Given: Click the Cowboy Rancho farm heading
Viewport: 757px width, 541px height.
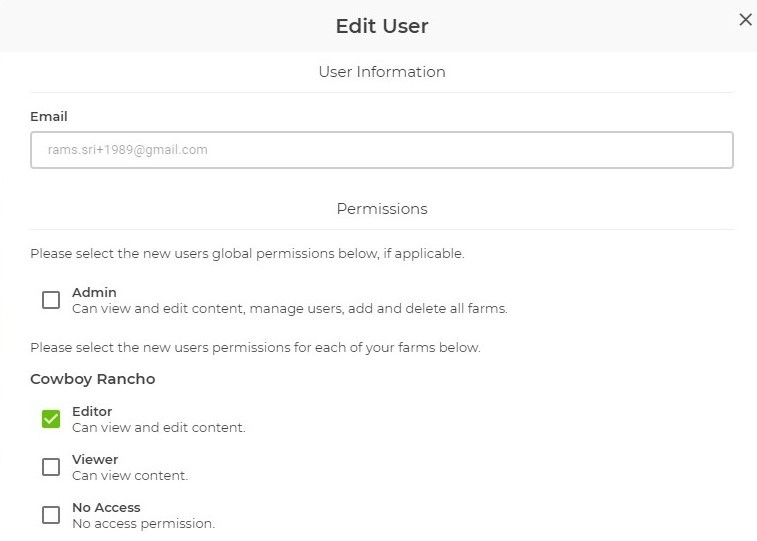Looking at the screenshot, I should click(x=93, y=379).
